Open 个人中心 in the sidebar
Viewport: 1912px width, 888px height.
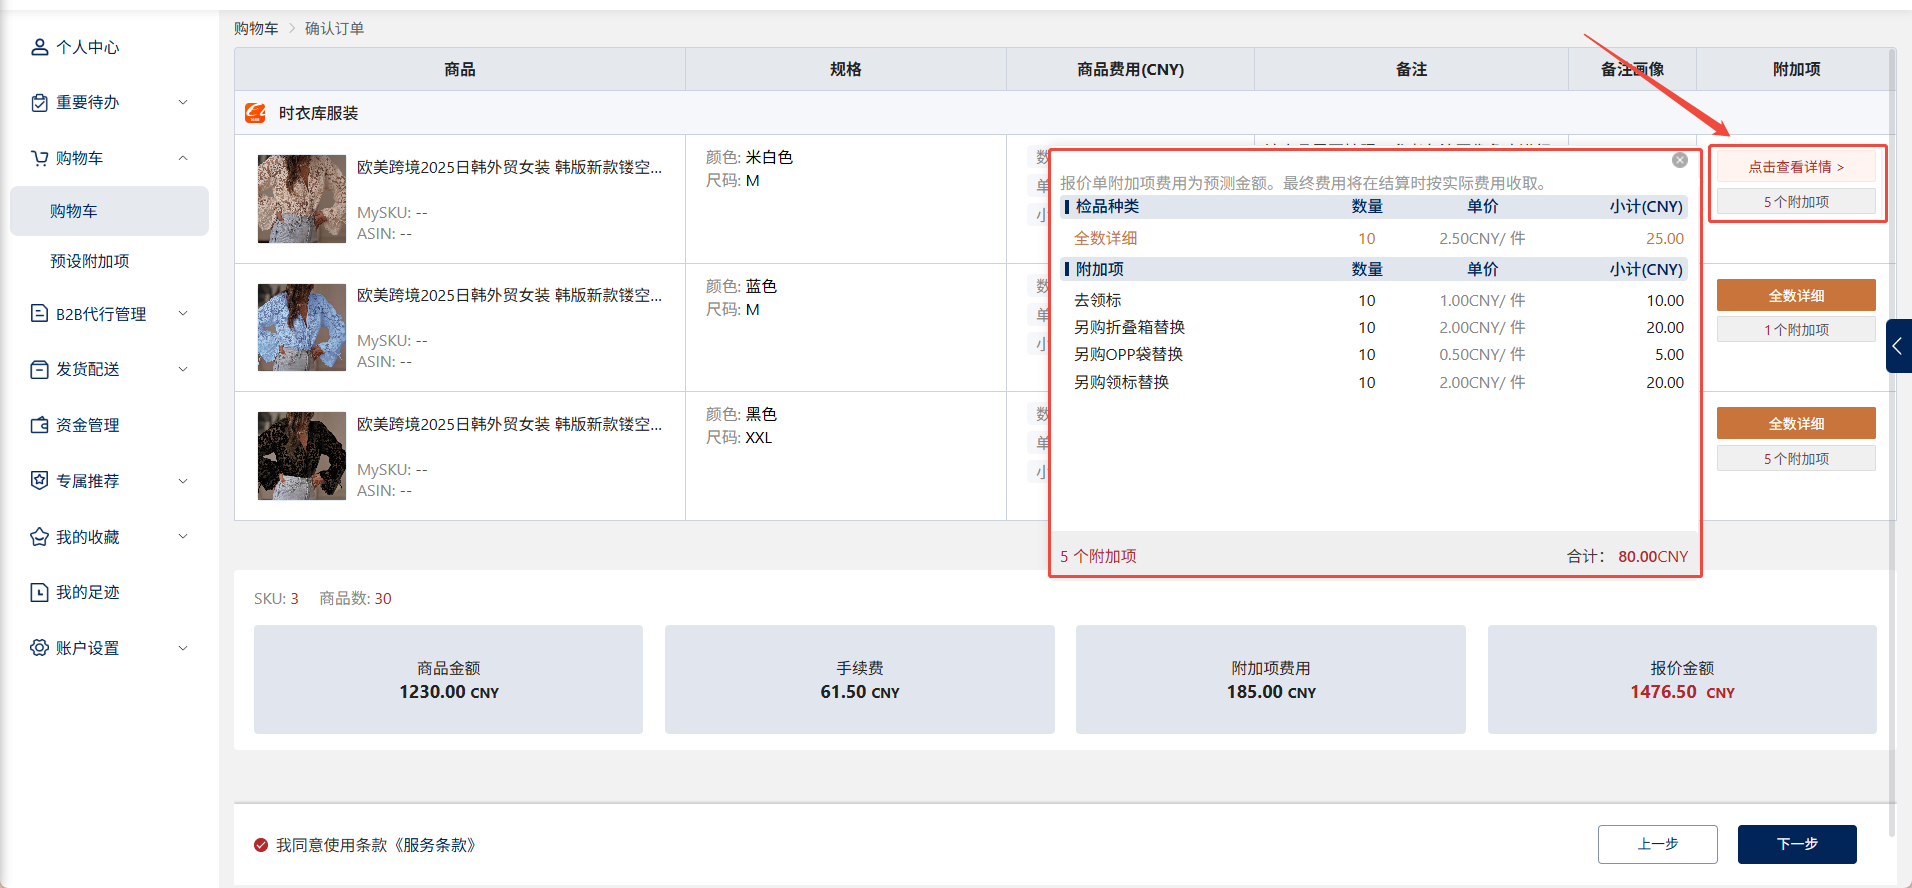point(88,47)
